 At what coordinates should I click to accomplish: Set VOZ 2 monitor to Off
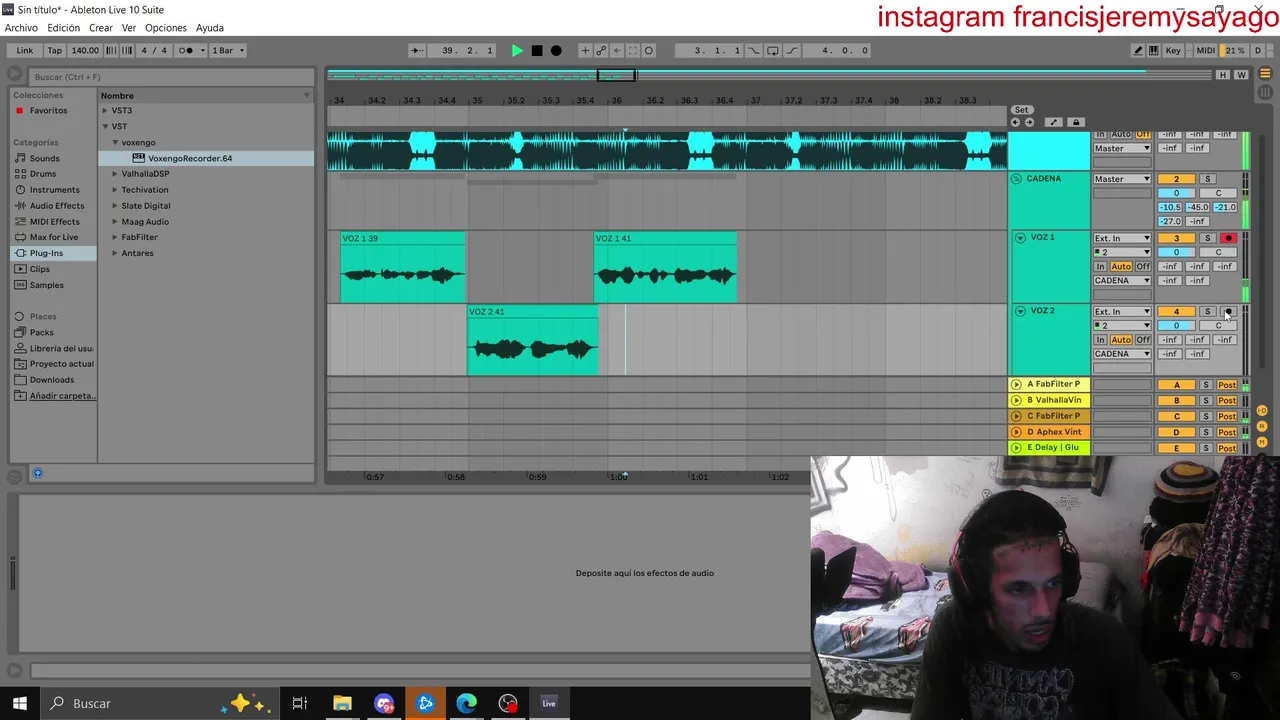point(1143,340)
